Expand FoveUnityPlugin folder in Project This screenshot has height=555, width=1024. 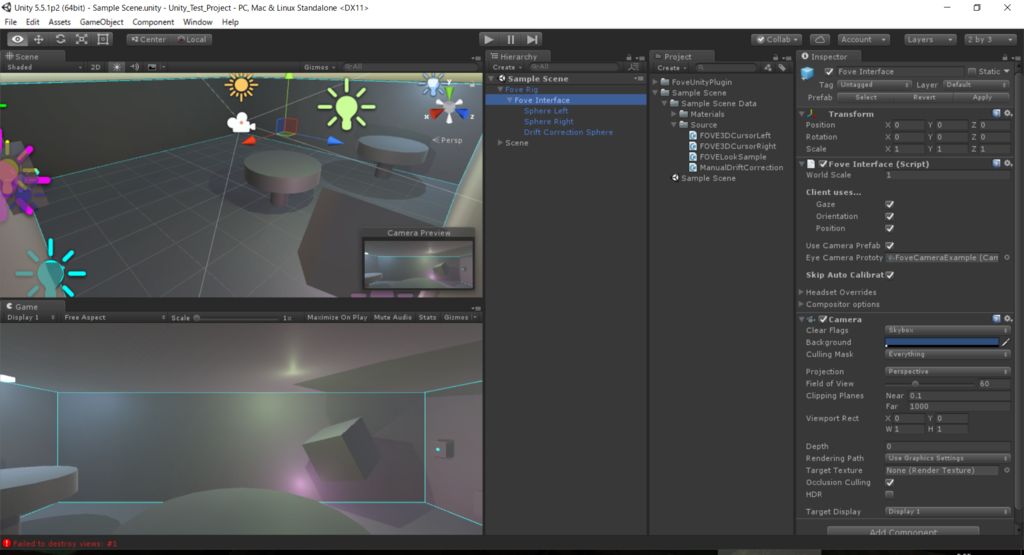coord(655,82)
